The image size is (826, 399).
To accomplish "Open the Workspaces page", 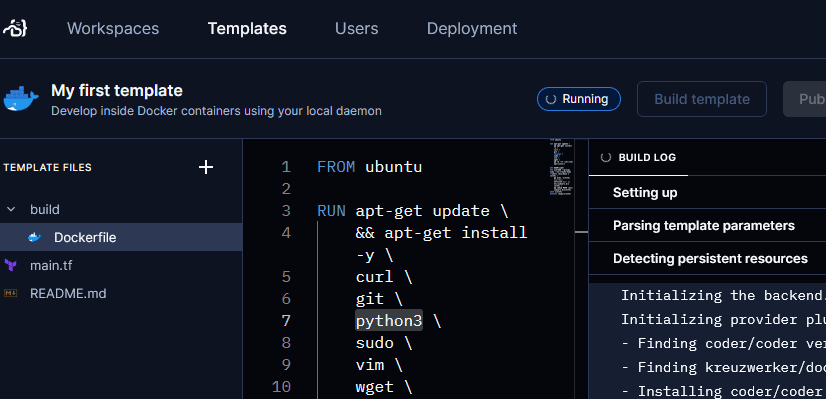I will pyautogui.click(x=113, y=28).
